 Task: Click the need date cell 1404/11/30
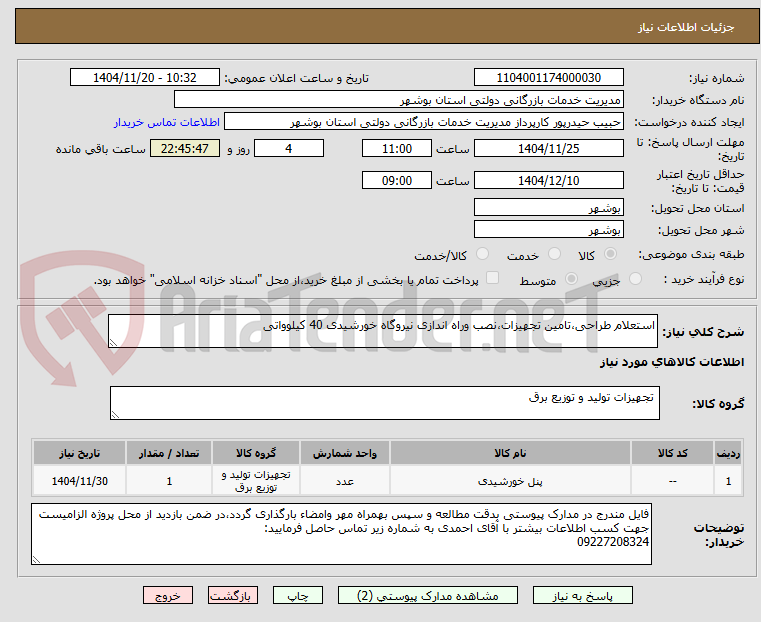pos(80,481)
